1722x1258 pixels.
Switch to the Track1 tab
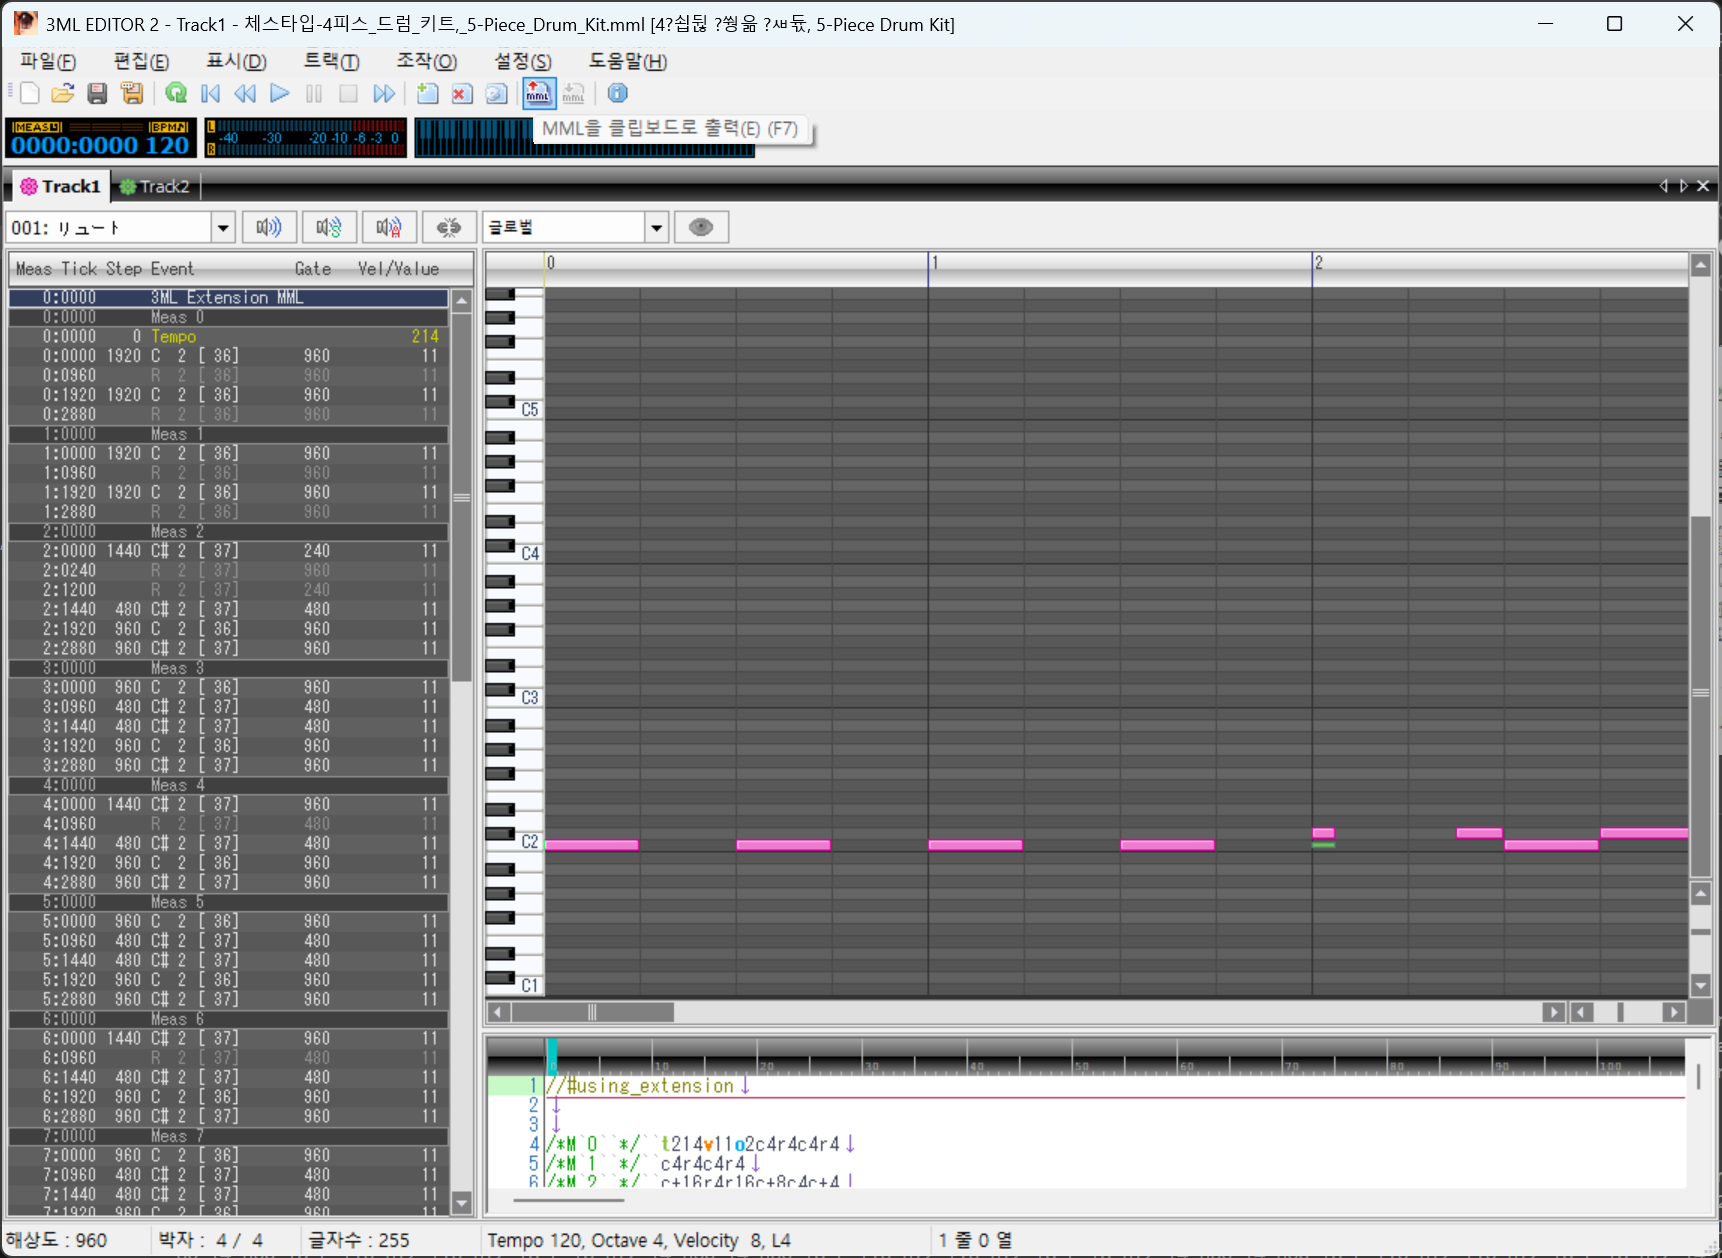tap(61, 186)
